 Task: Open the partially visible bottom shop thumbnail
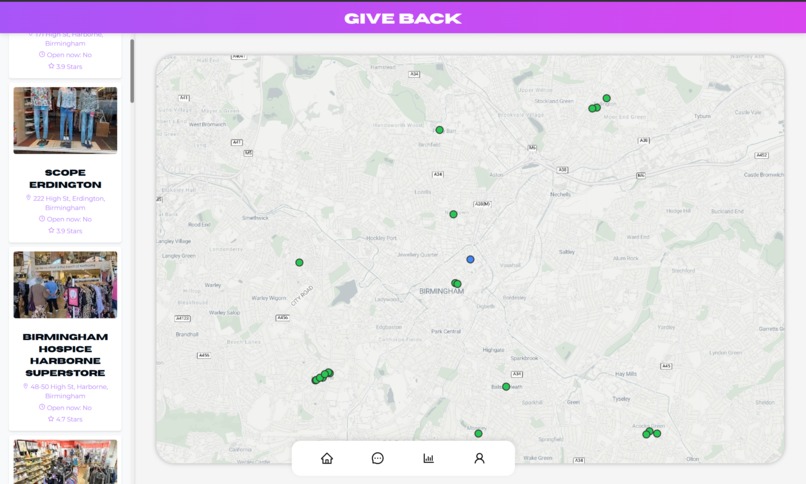tap(65, 461)
